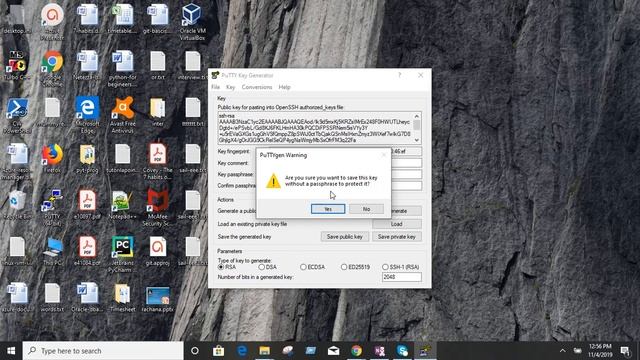Open the e10897.pdf desktop file
640x360 pixels.
87,205
